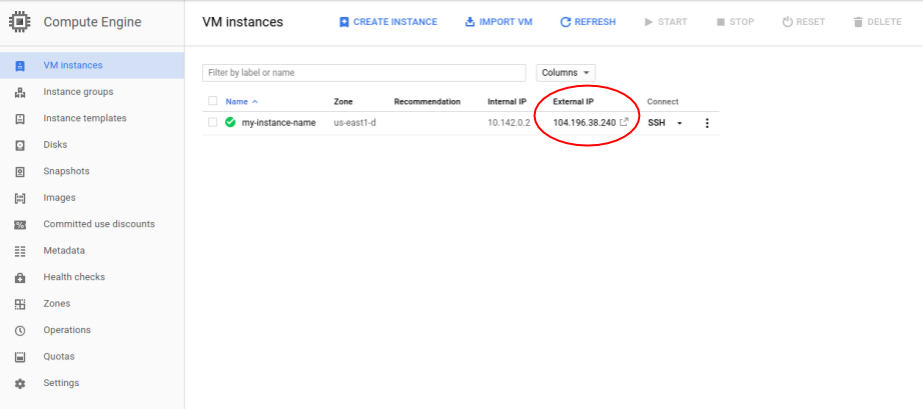The image size is (923, 409).
Task: Click the Snapshots sidebar icon
Action: tap(20, 172)
